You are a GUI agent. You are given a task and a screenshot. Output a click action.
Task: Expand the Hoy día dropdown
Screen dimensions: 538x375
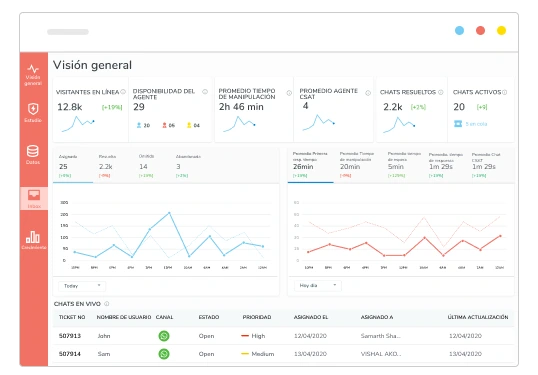tap(318, 285)
